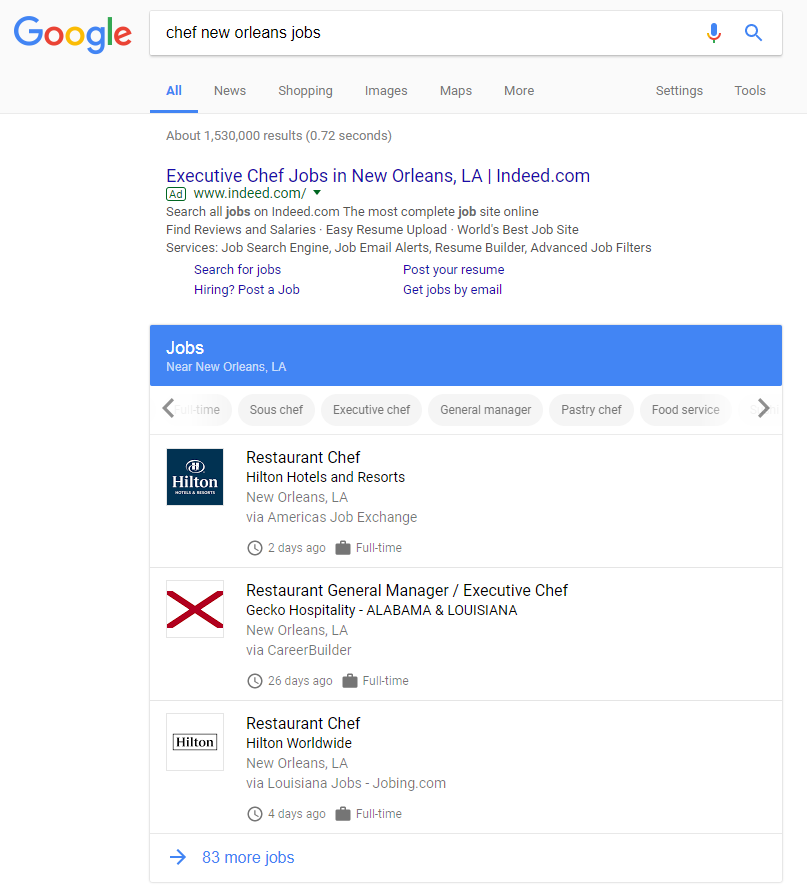Click the Gecko Hospitality flag logo
The height and width of the screenshot is (896, 807).
pos(195,610)
